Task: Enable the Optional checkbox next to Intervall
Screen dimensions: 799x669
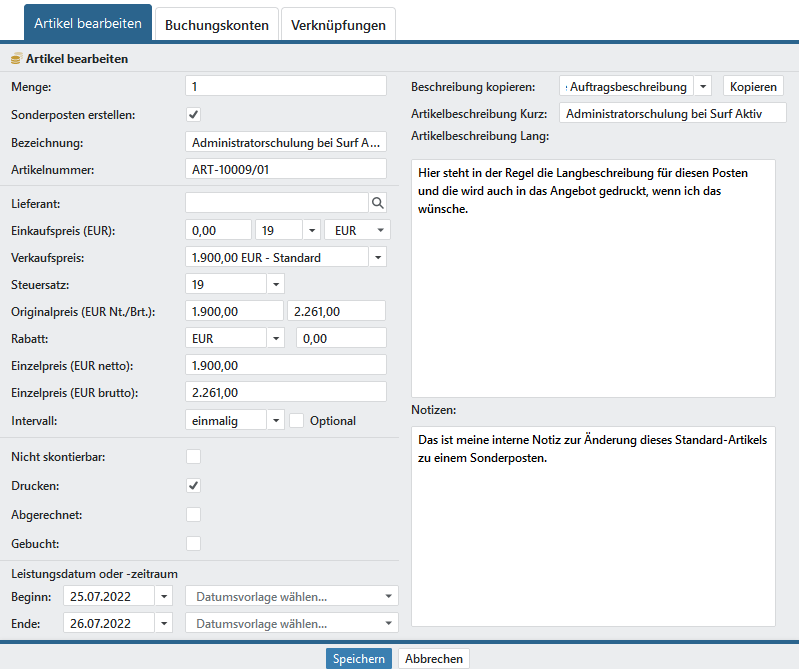Action: 297,420
